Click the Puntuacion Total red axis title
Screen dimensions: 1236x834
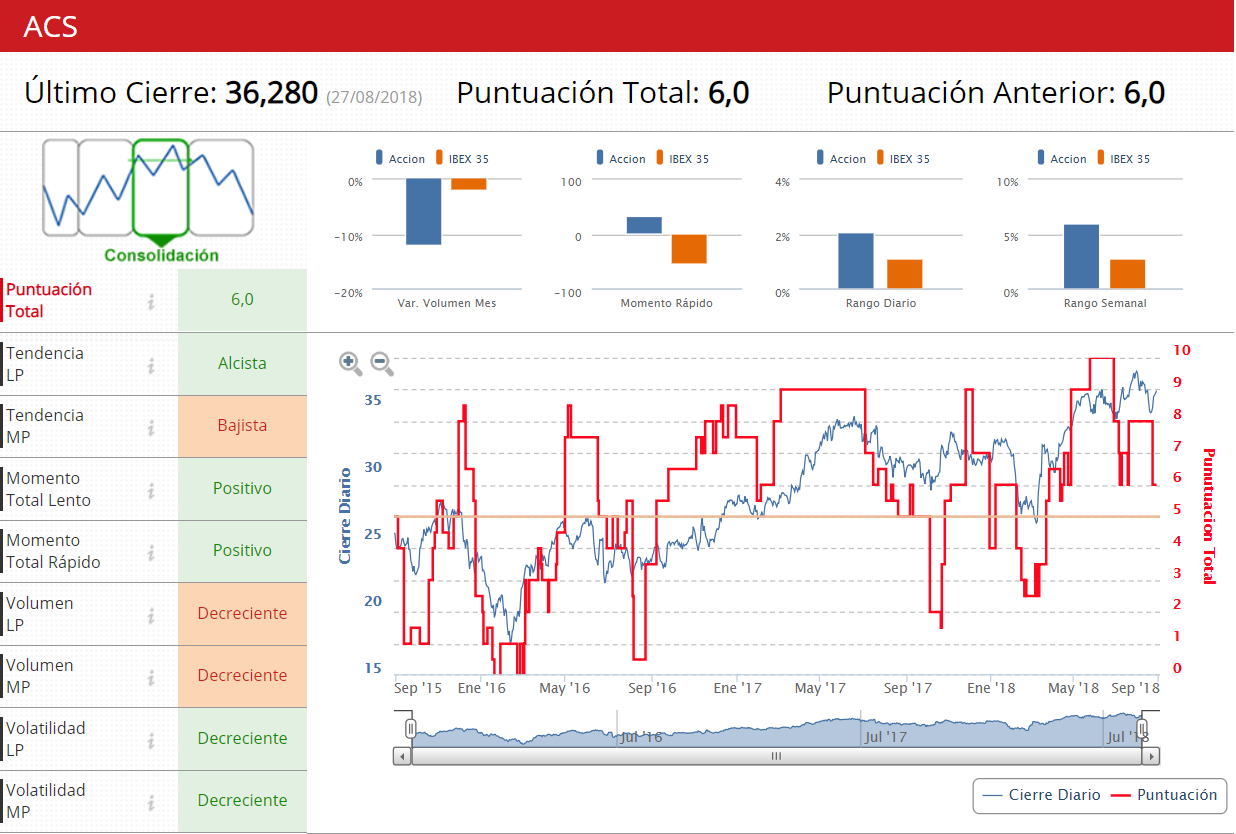1210,515
